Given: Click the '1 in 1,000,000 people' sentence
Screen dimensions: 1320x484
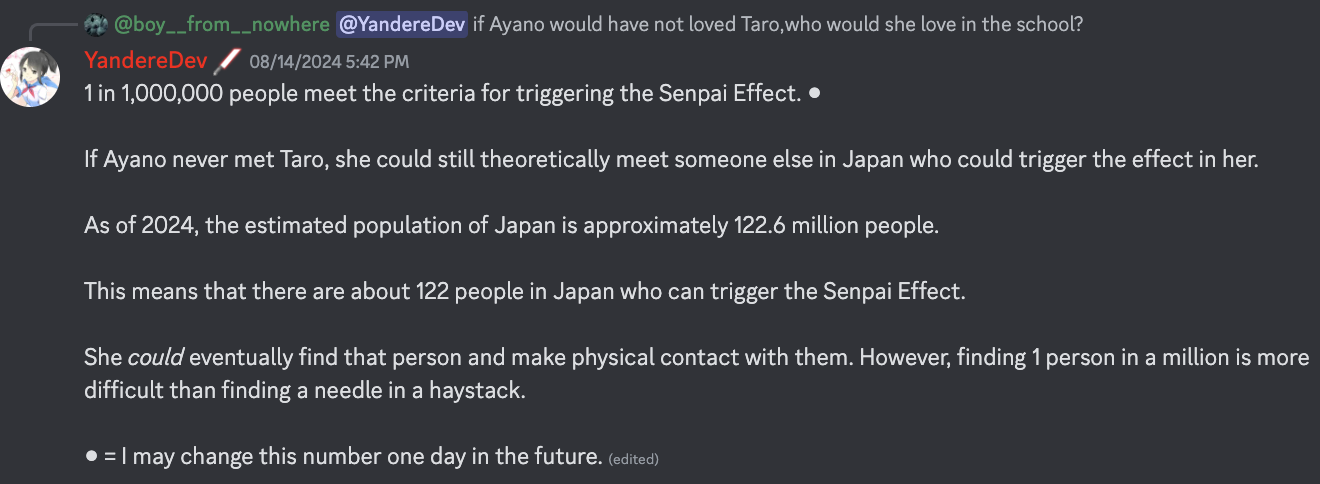Looking at the screenshot, I should [442, 95].
